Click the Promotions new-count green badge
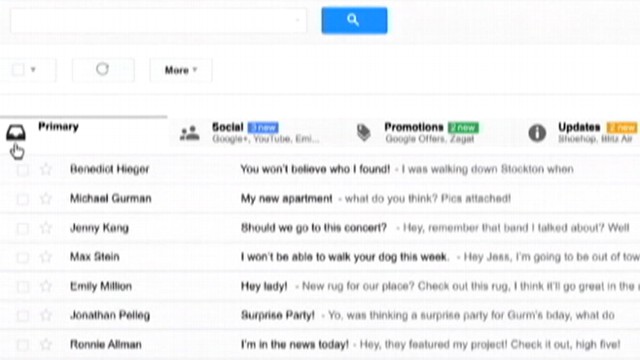 pyautogui.click(x=463, y=127)
